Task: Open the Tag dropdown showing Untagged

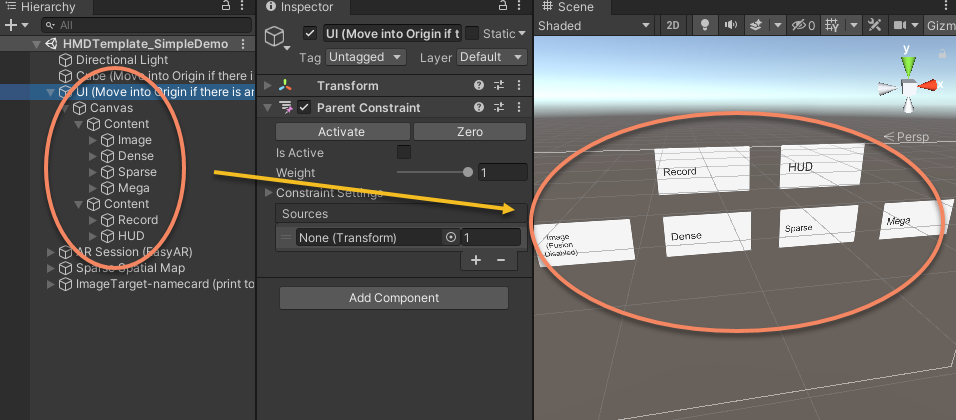Action: [x=366, y=57]
